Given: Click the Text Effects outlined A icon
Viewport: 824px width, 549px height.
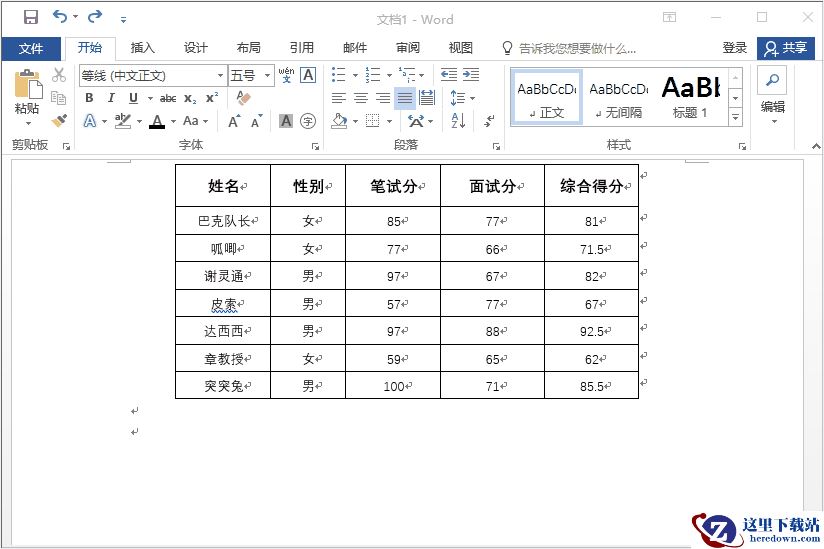Looking at the screenshot, I should tap(90, 121).
